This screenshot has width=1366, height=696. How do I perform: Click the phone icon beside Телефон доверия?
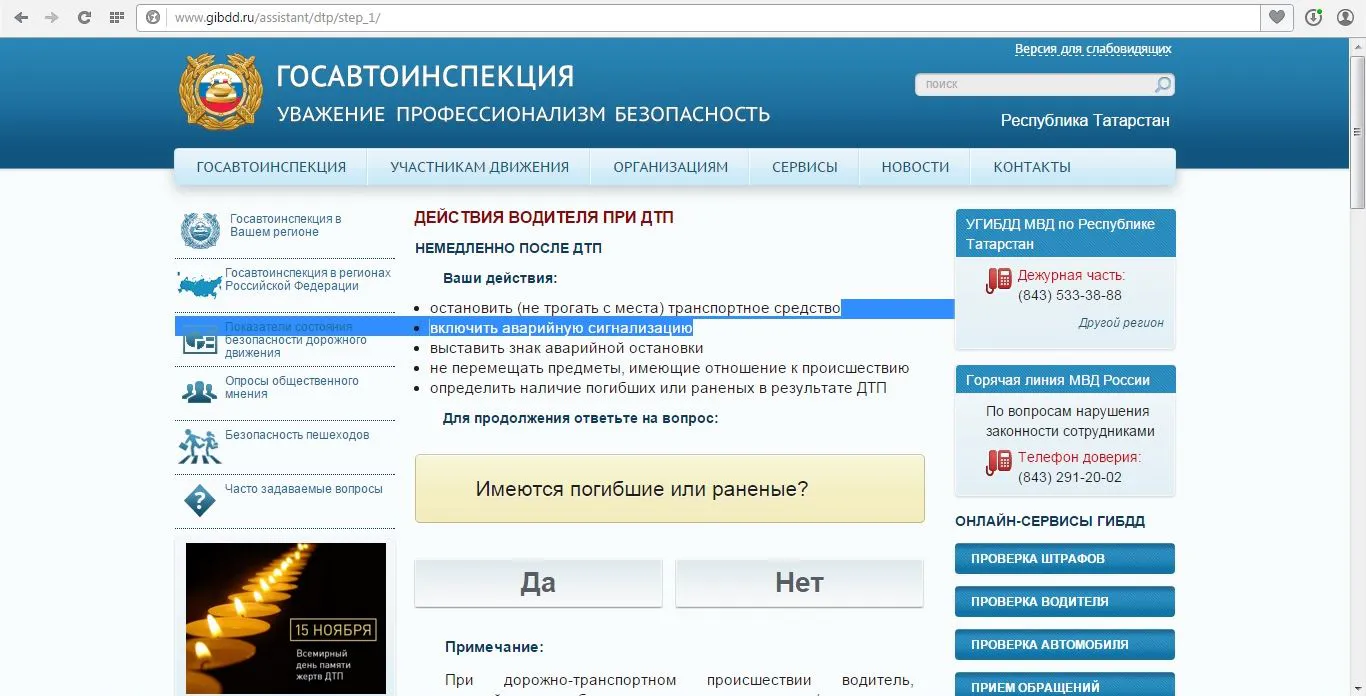click(999, 462)
